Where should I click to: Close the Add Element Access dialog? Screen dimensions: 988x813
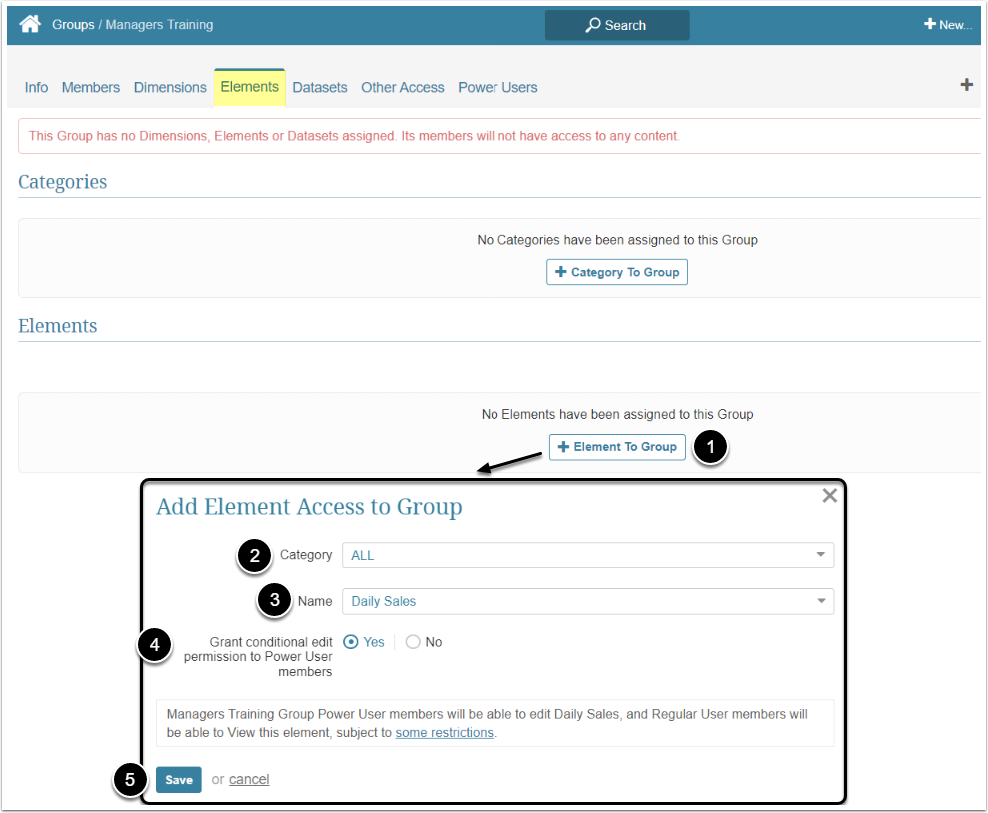click(829, 496)
